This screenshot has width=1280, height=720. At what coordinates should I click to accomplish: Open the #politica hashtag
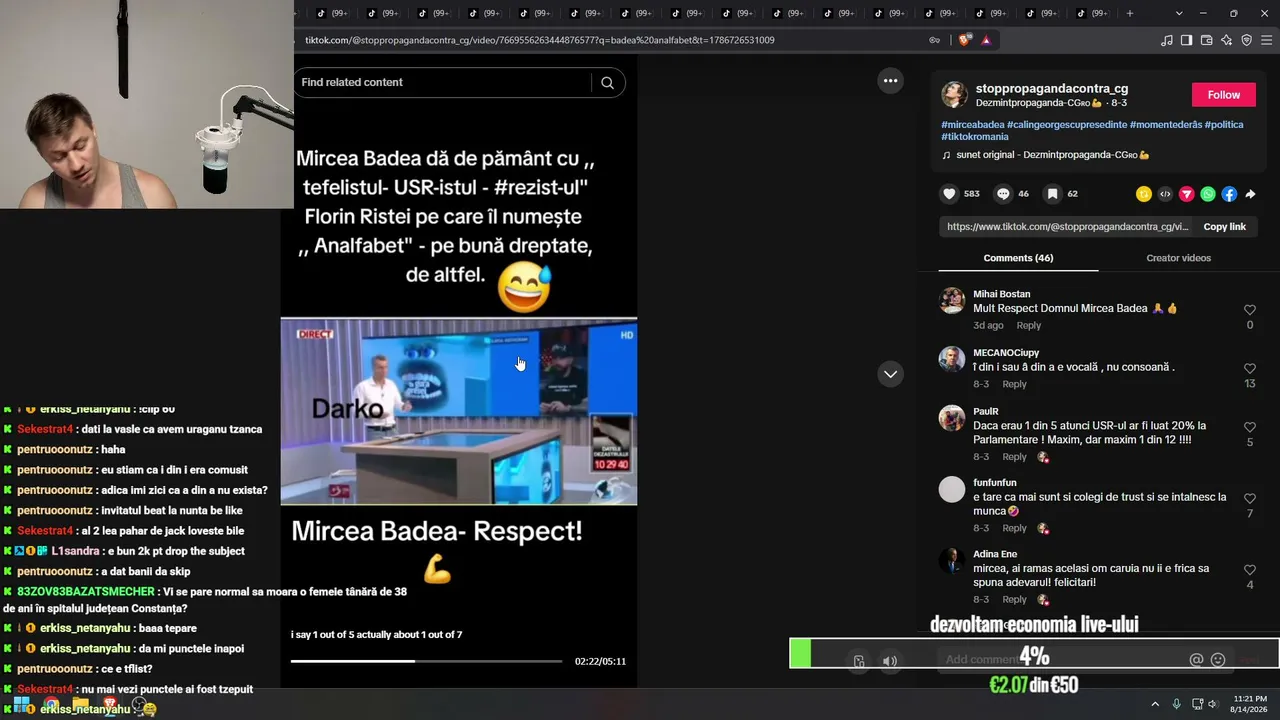point(1224,125)
